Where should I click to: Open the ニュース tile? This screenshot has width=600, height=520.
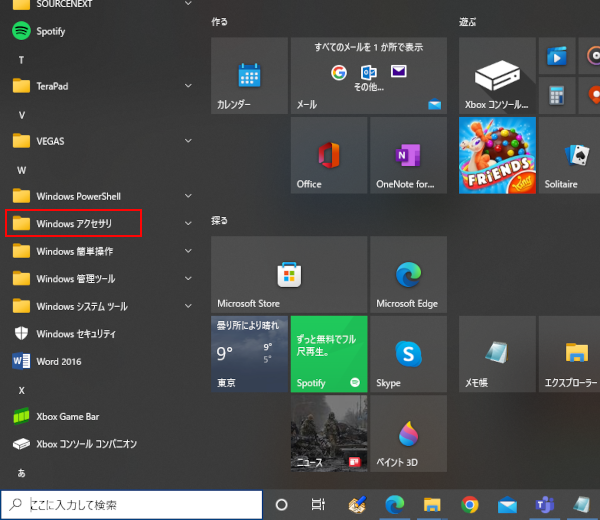[x=329, y=434]
